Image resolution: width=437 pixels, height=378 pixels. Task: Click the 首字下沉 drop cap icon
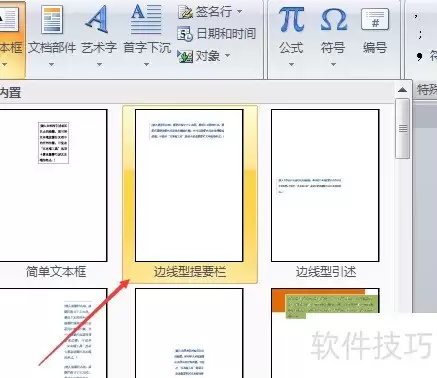point(146,19)
